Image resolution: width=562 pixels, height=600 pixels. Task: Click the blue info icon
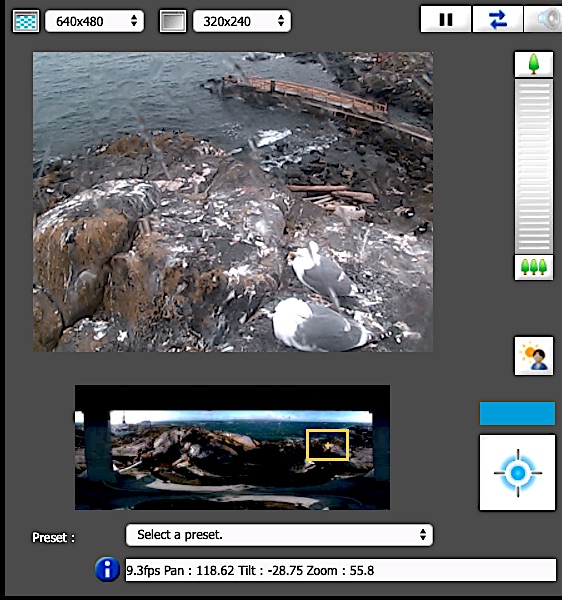pyautogui.click(x=107, y=569)
